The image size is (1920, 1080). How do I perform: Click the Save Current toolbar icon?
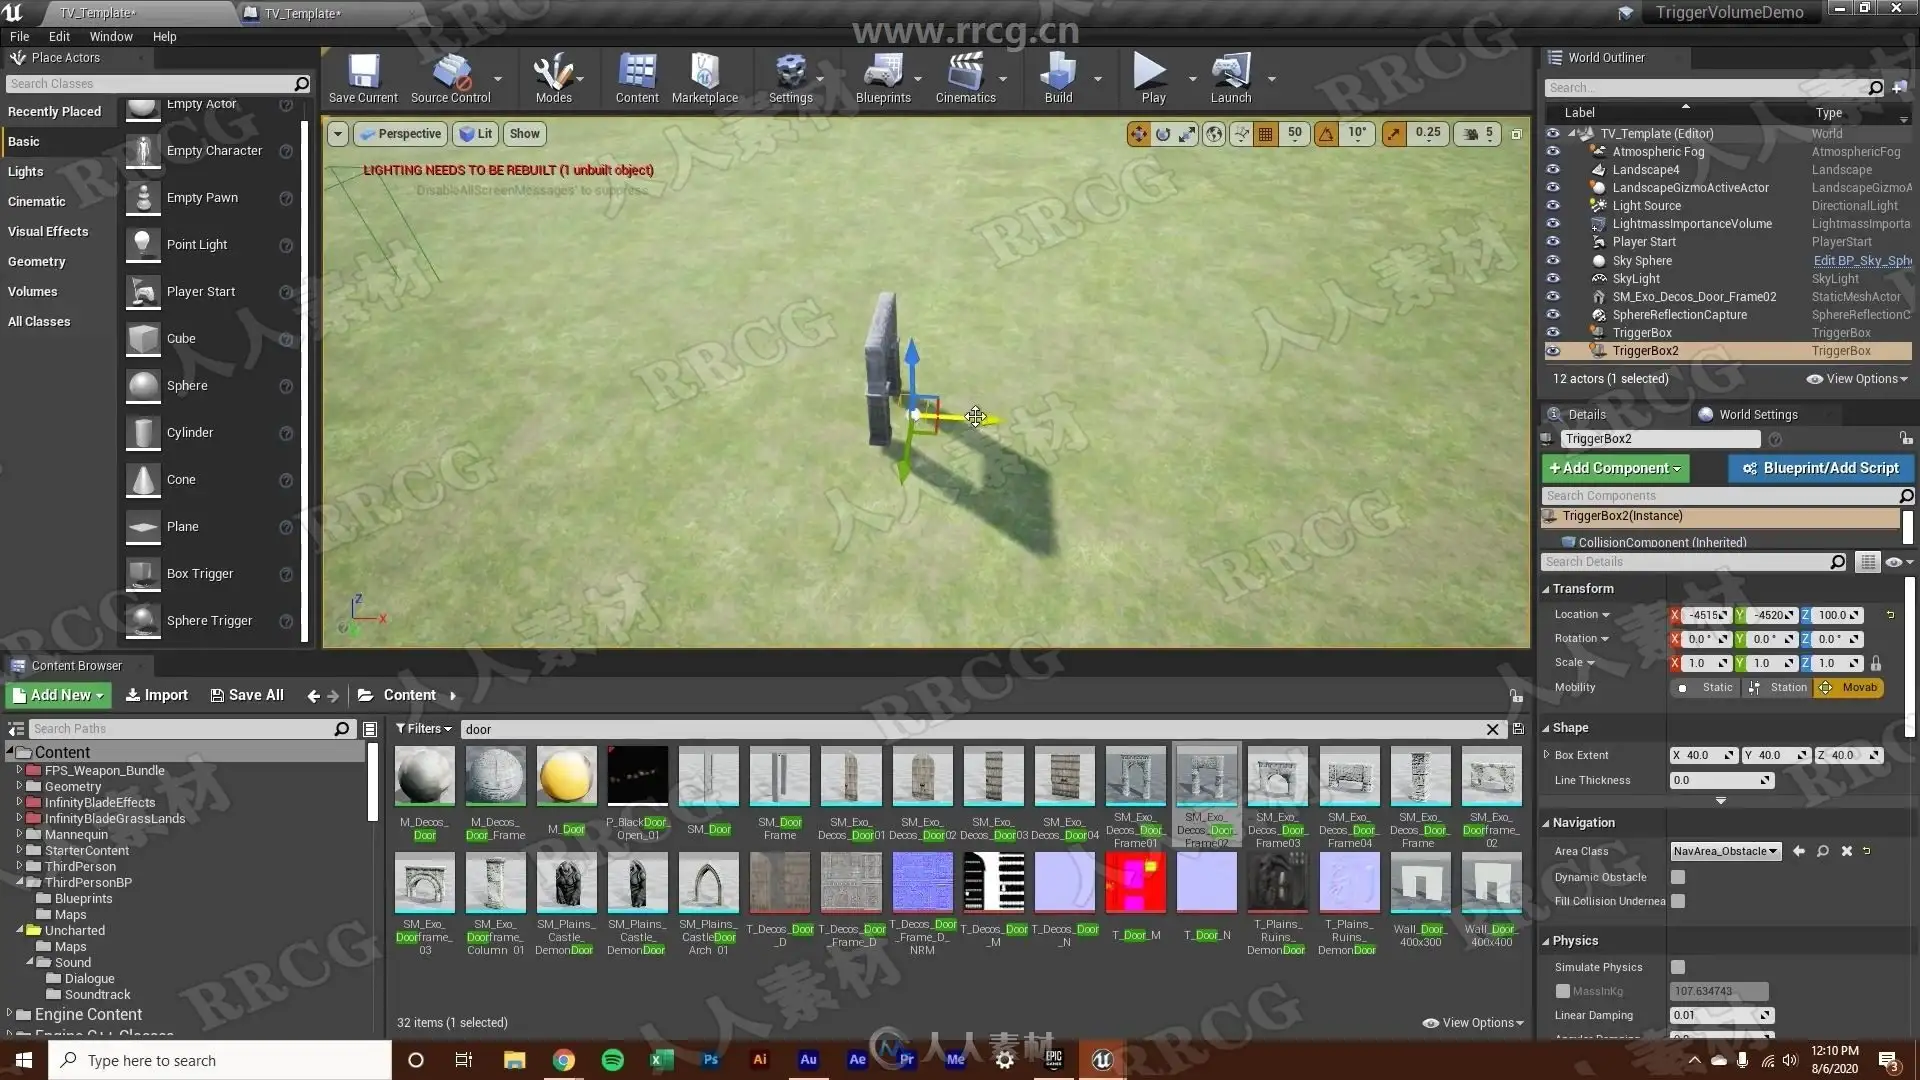click(363, 77)
